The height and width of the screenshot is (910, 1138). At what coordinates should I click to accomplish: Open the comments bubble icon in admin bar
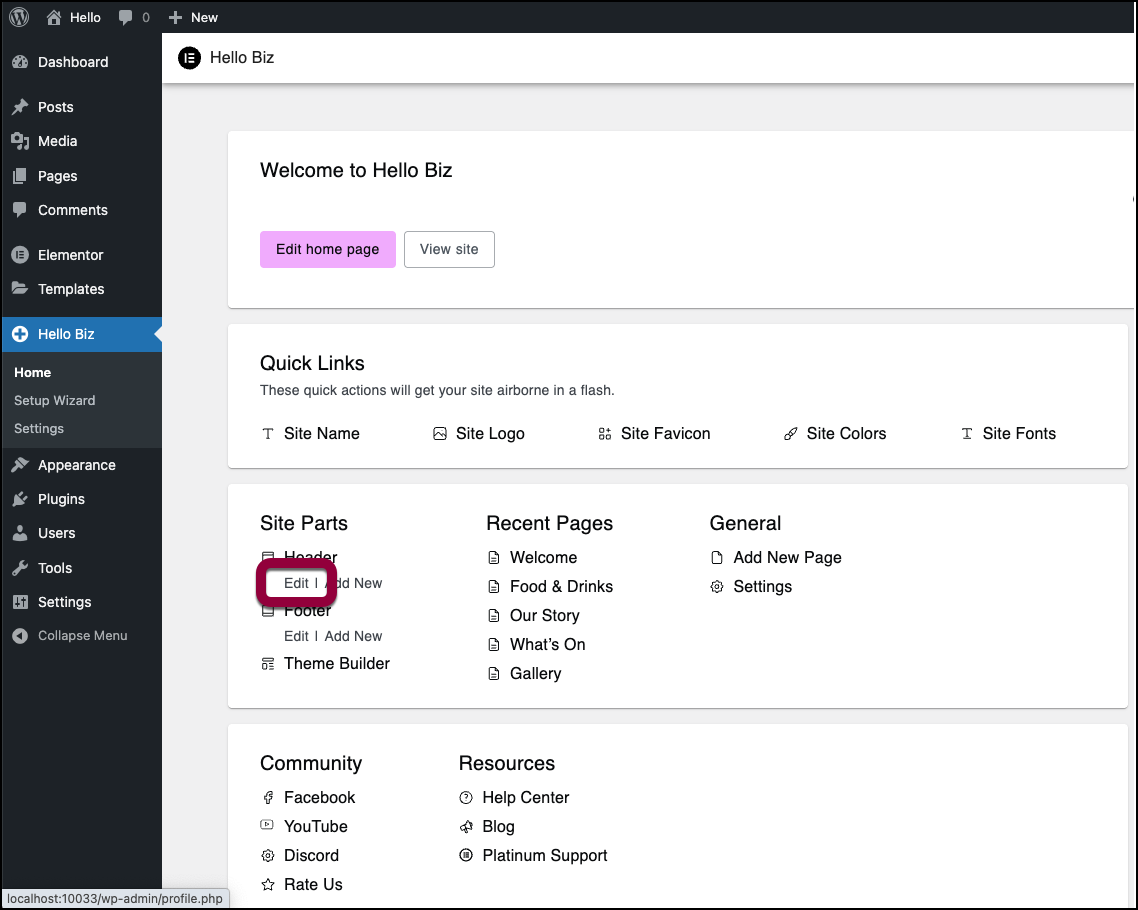[x=126, y=17]
